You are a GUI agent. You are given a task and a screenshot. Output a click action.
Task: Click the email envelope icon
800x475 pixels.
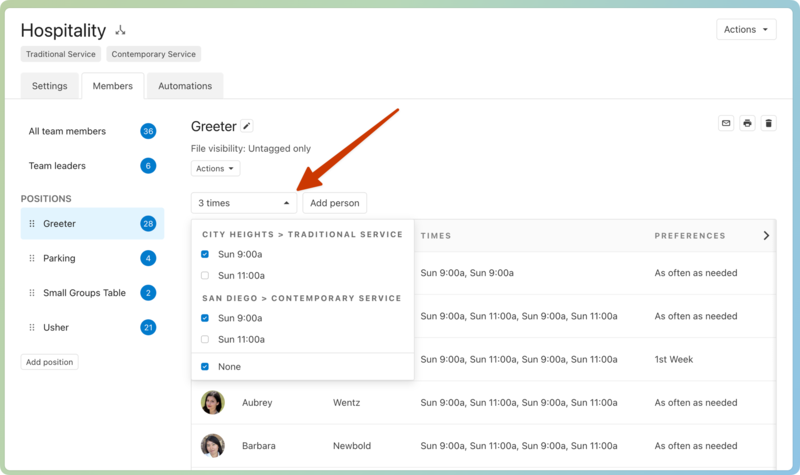point(726,123)
